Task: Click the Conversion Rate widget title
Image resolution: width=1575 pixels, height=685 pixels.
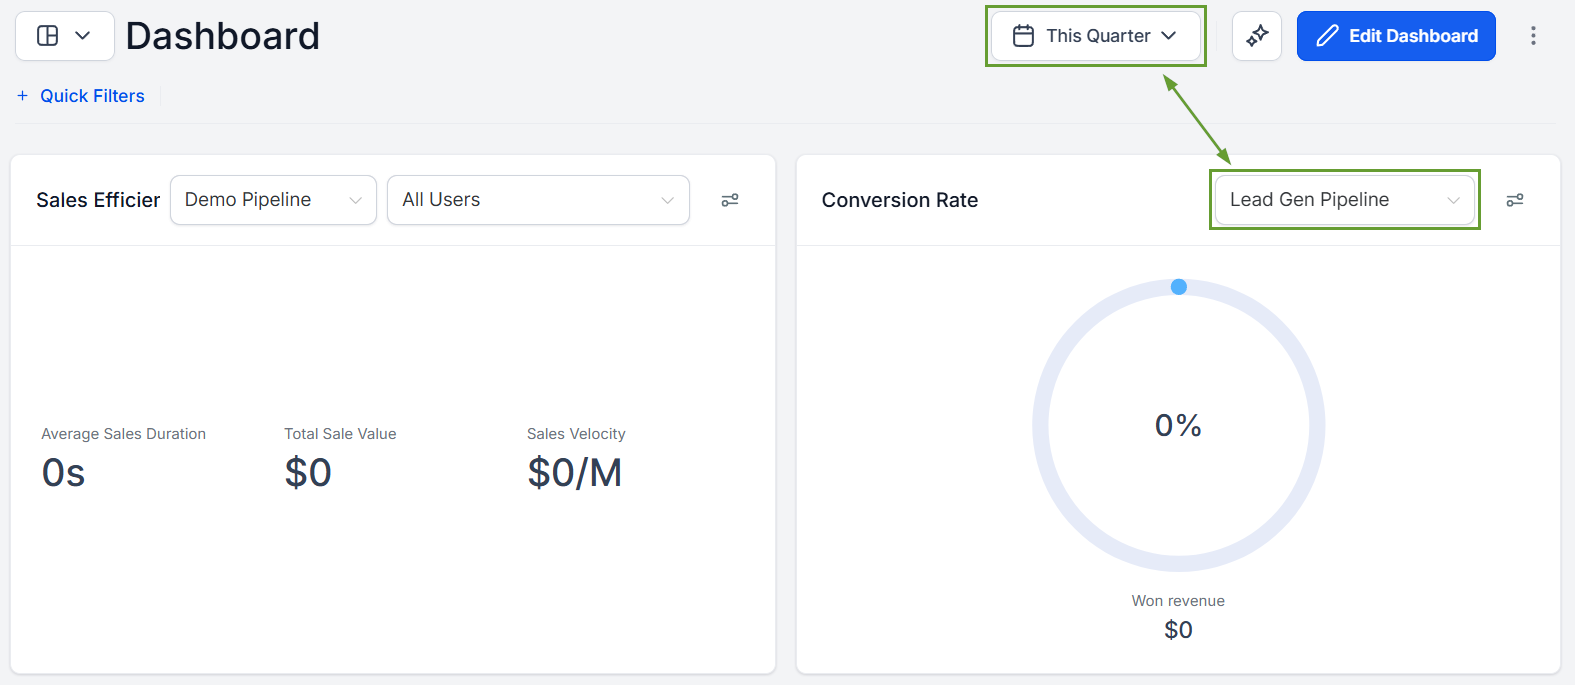Action: click(x=900, y=200)
